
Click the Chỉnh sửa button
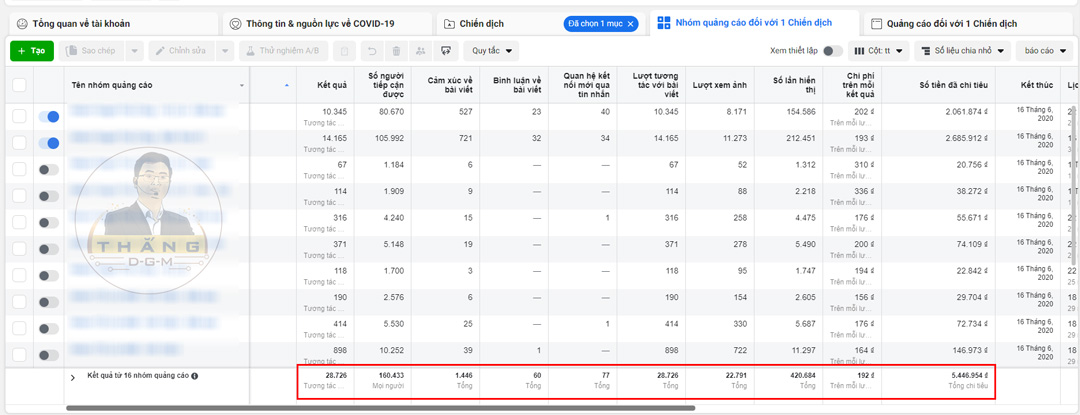[183, 51]
